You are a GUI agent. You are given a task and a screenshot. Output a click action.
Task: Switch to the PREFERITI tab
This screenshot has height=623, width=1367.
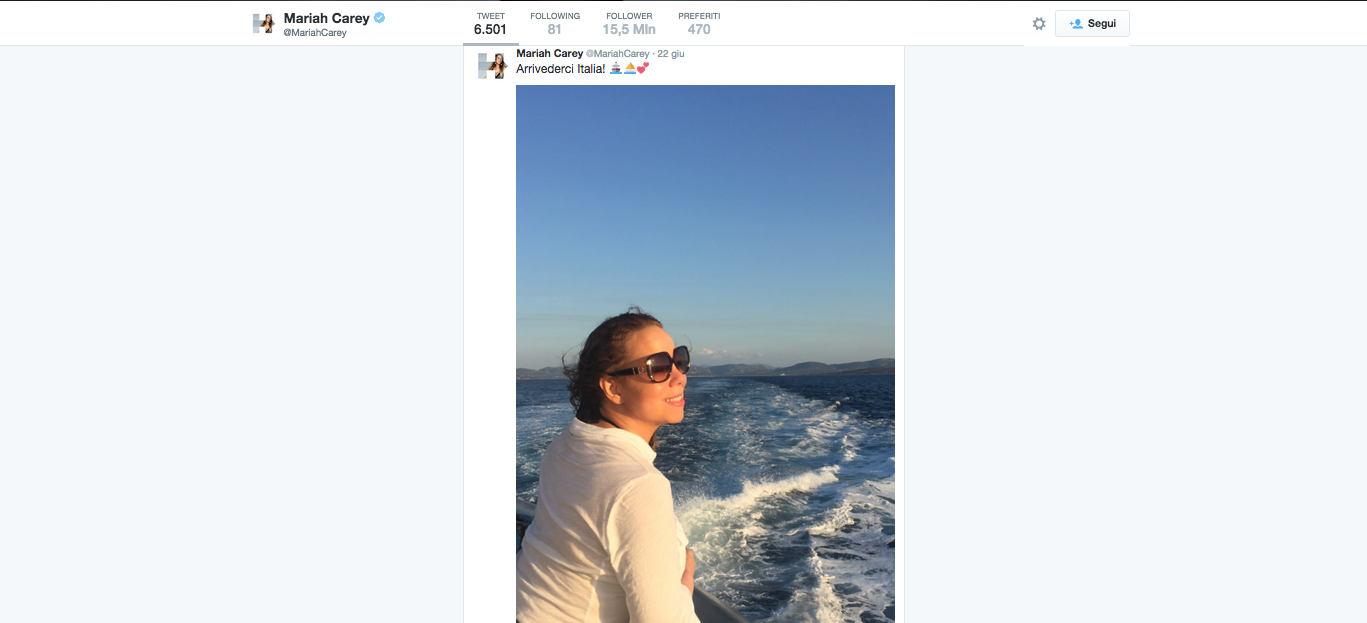point(699,22)
